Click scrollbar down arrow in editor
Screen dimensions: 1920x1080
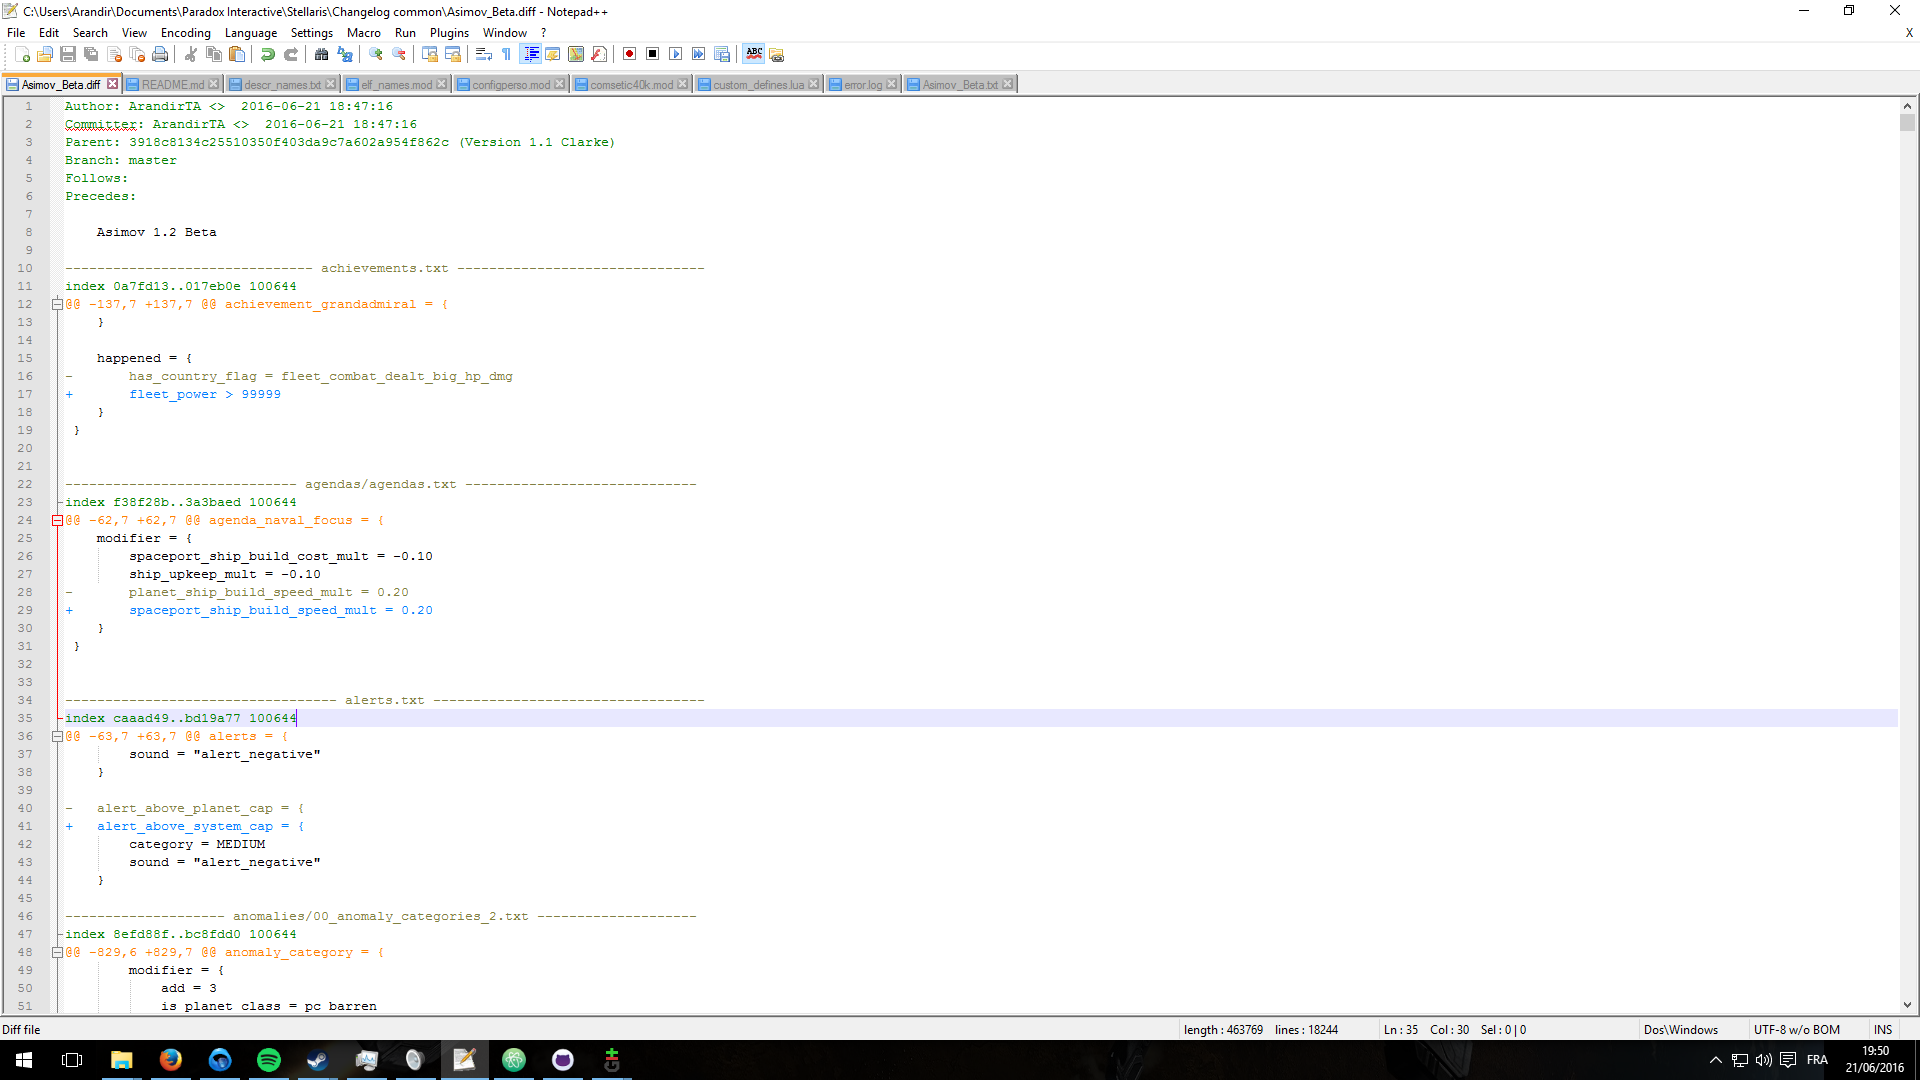[x=1907, y=1005]
